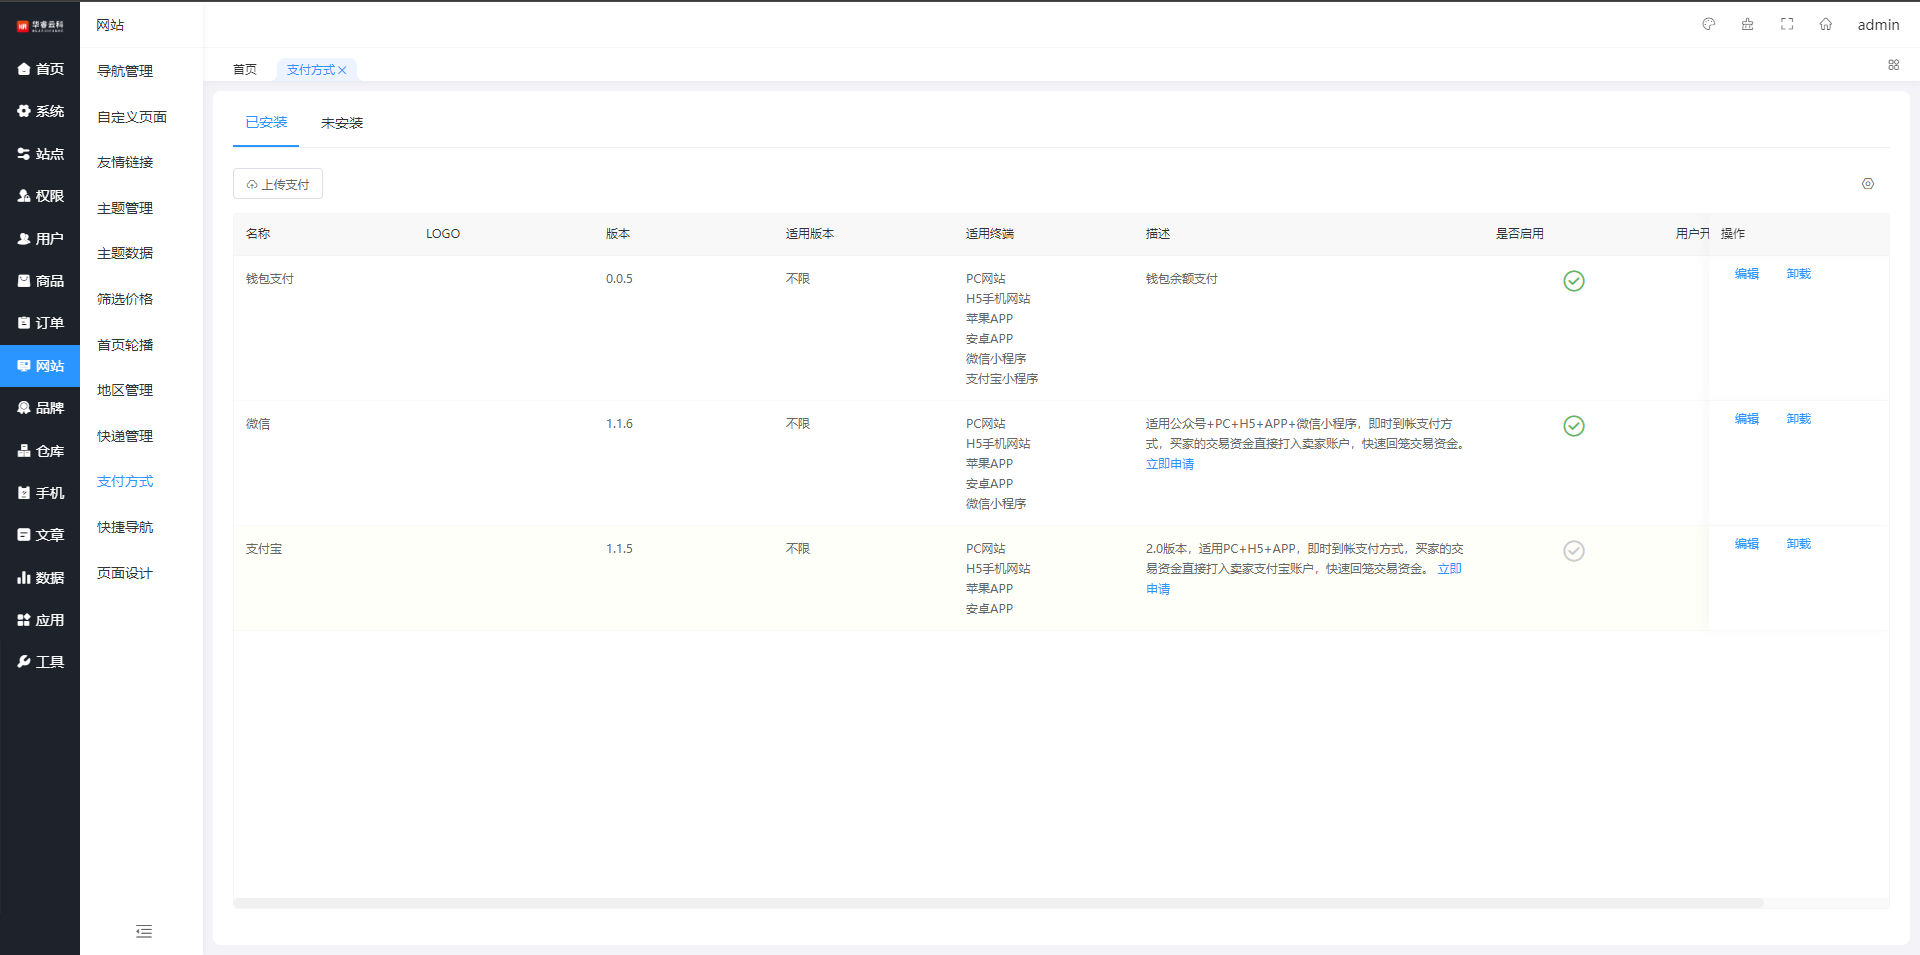
Task: Open the tab grid menu icon
Action: point(1893,65)
